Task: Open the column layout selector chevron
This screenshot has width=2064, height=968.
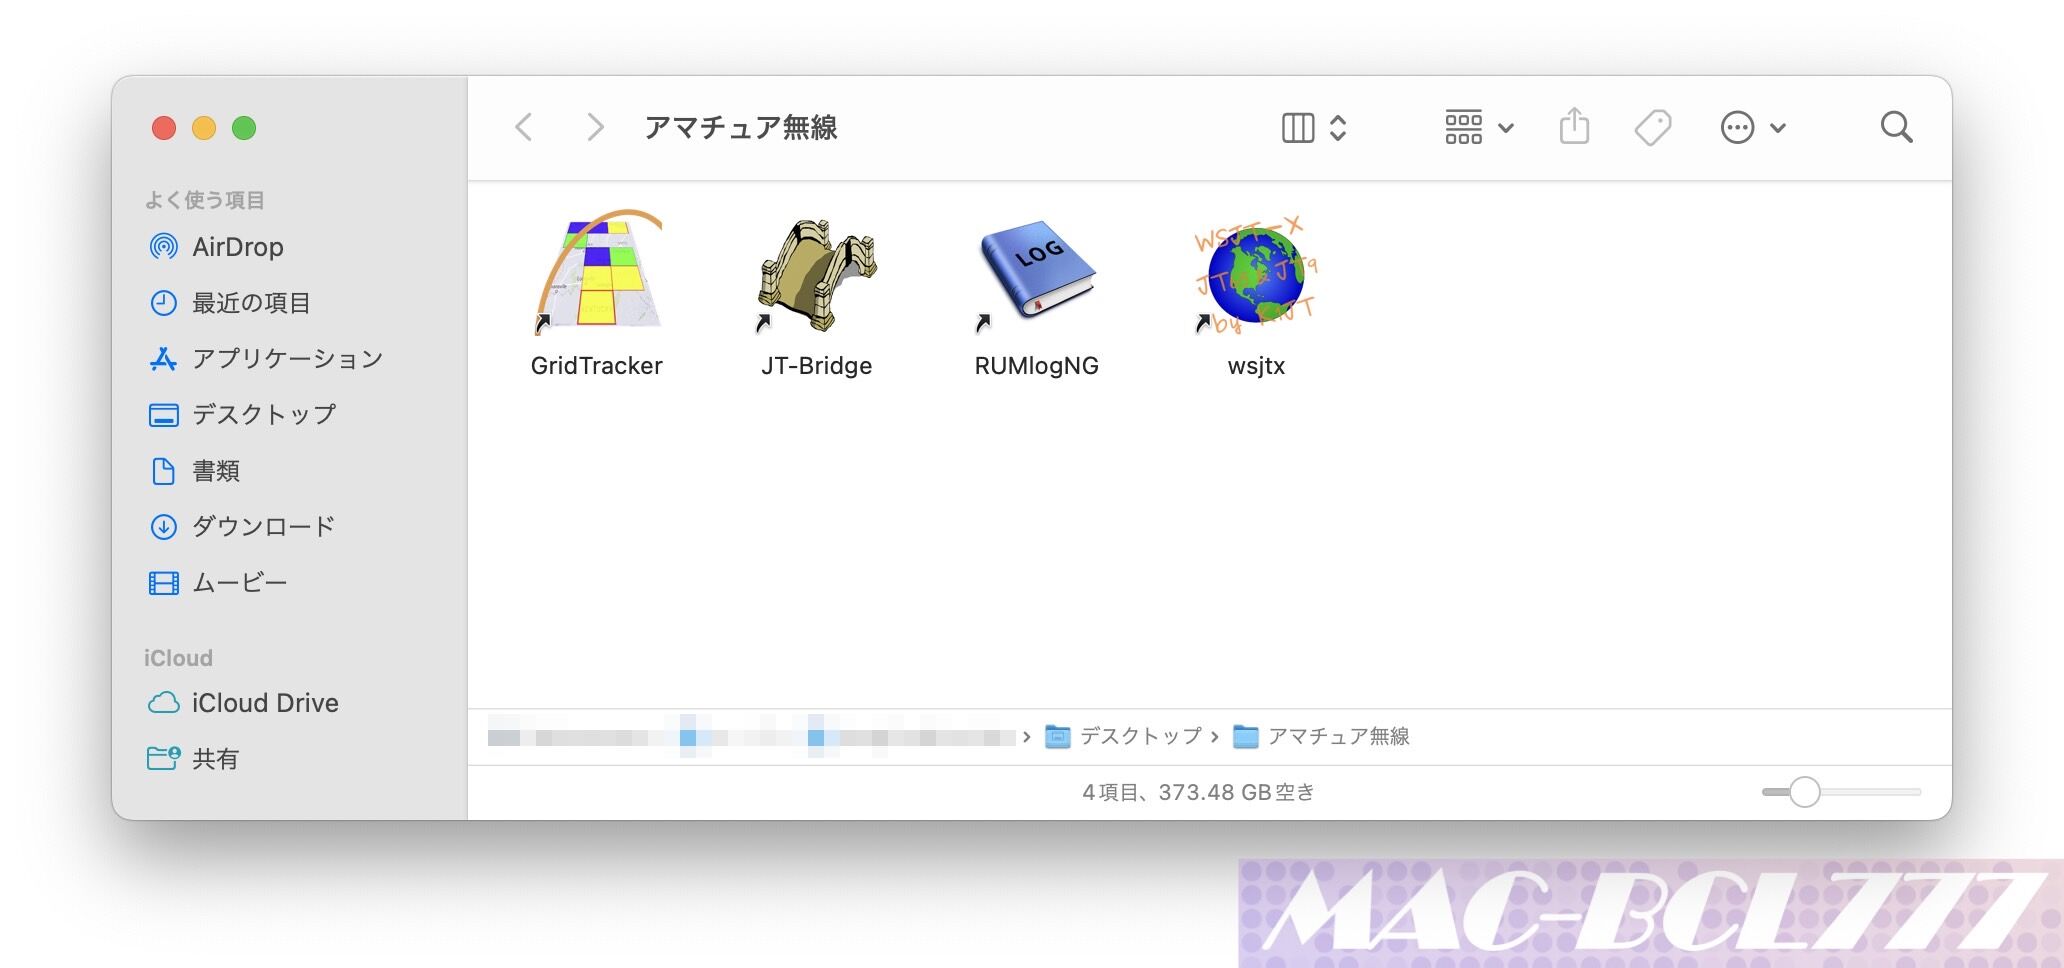Action: [x=1337, y=127]
